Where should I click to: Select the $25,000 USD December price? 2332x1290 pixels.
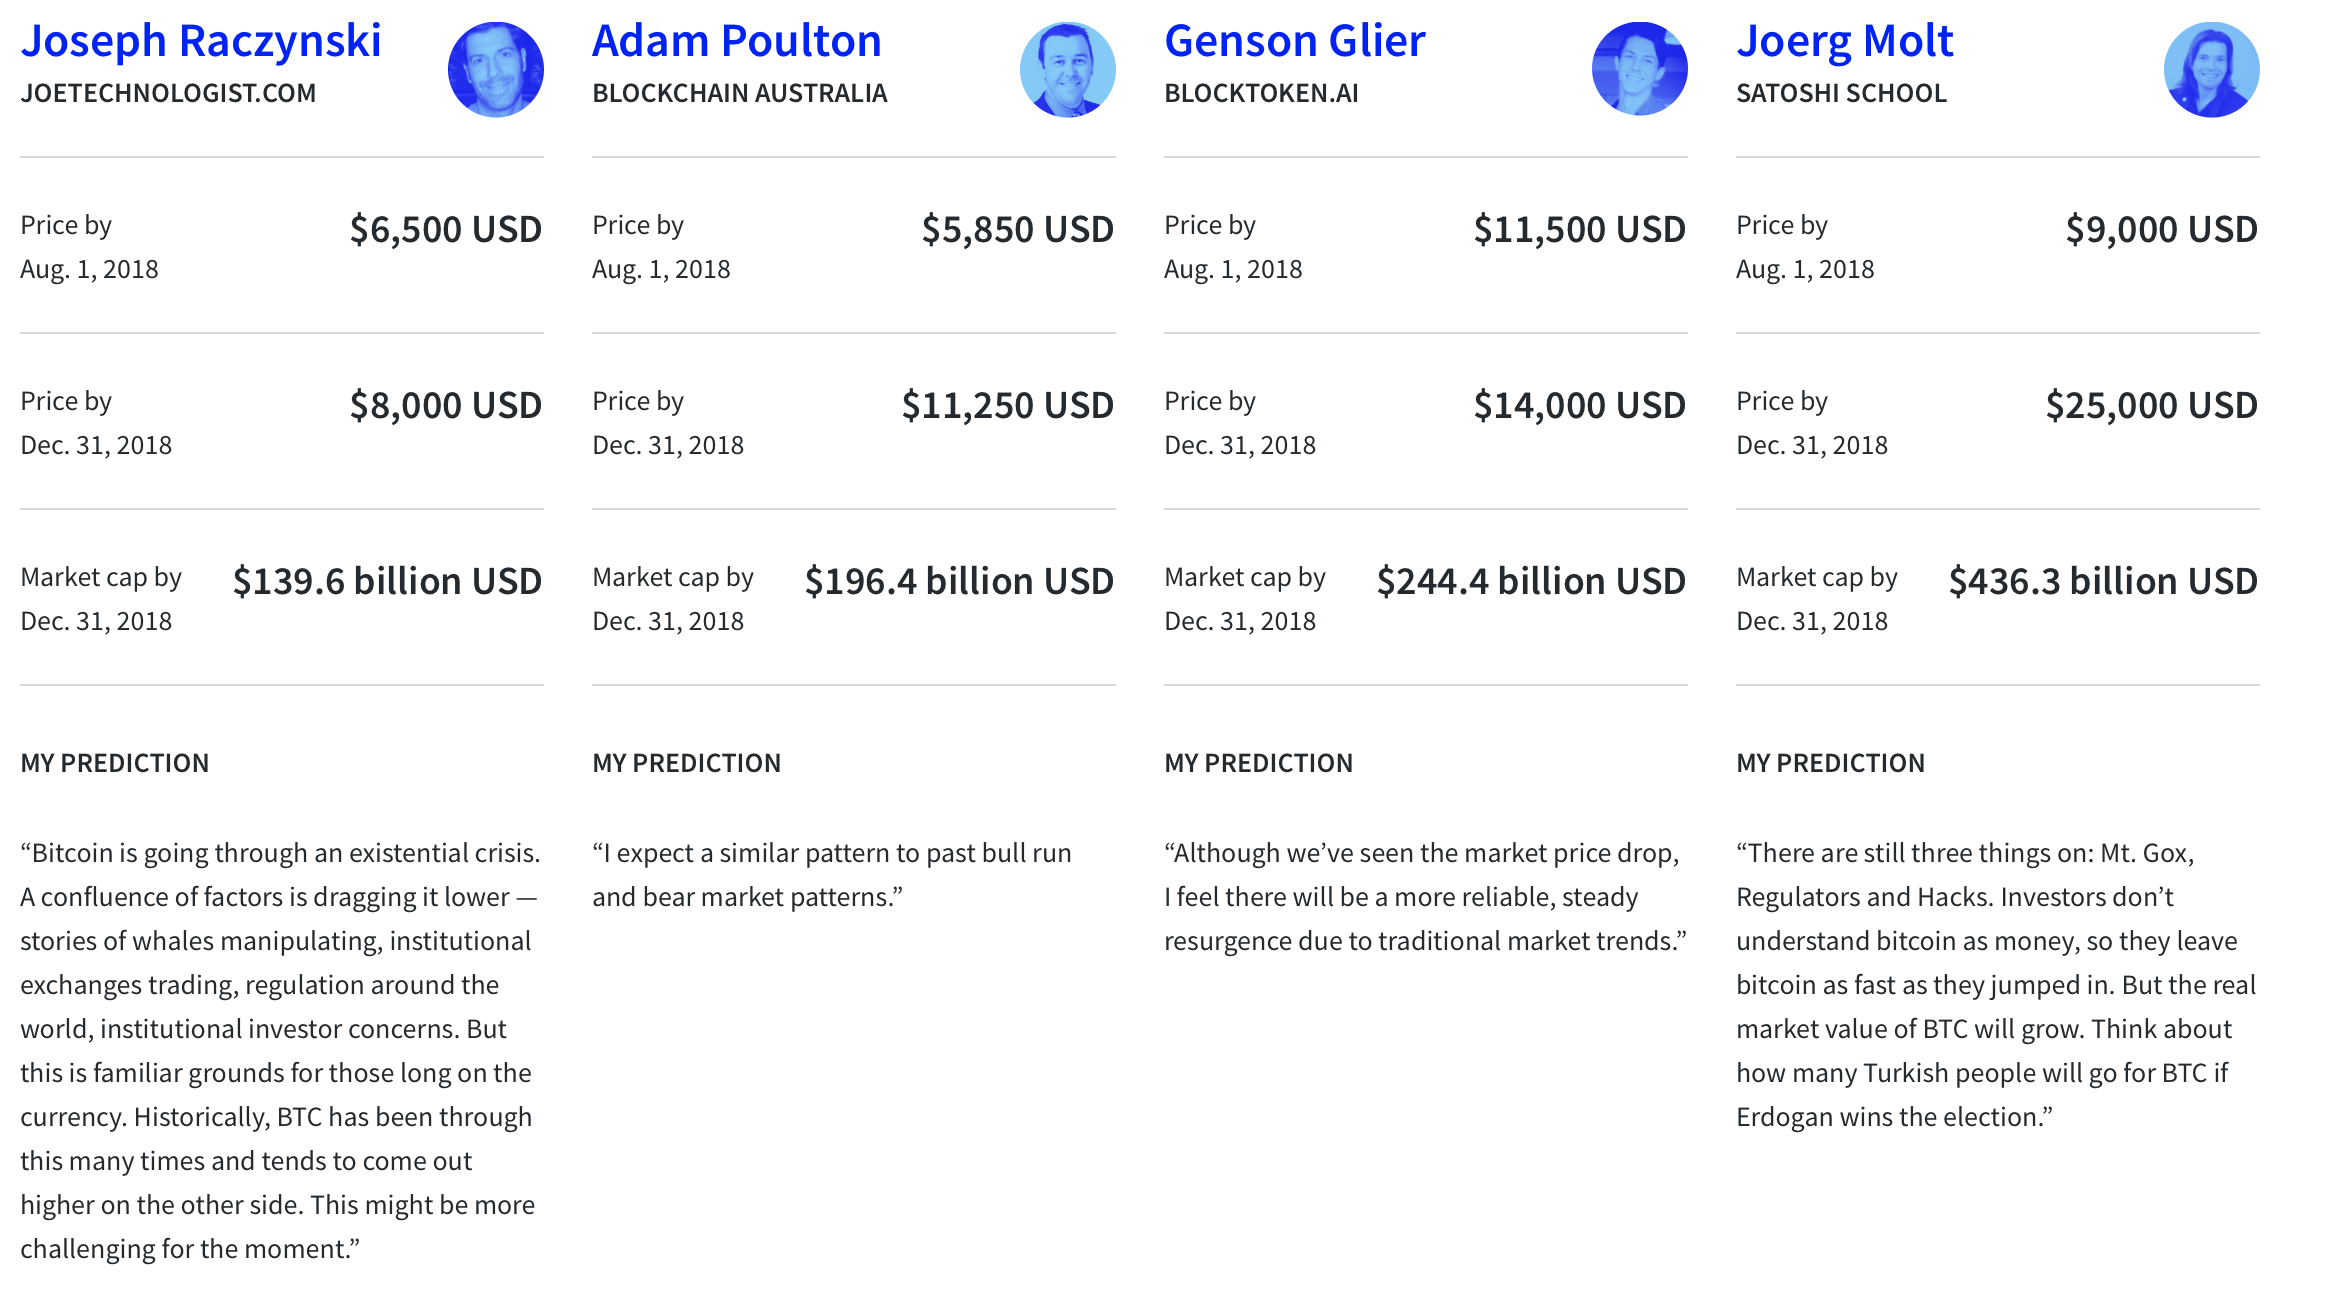pyautogui.click(x=2152, y=406)
